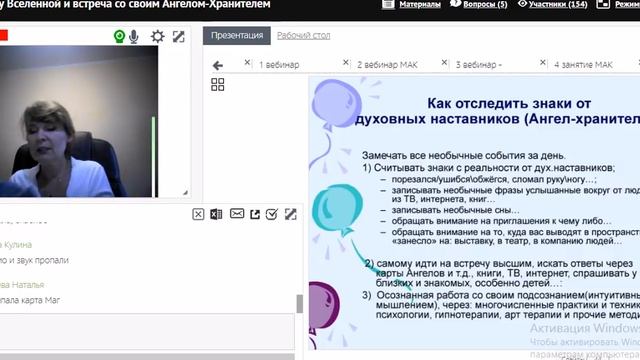Open slide thumbnails grid icon
The height and width of the screenshot is (360, 640).
tap(218, 84)
